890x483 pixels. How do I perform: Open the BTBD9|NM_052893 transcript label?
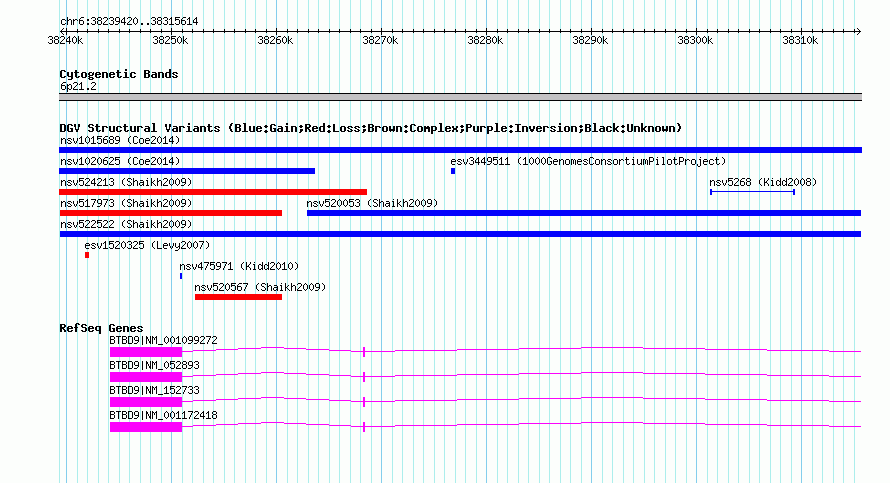[x=154, y=366]
